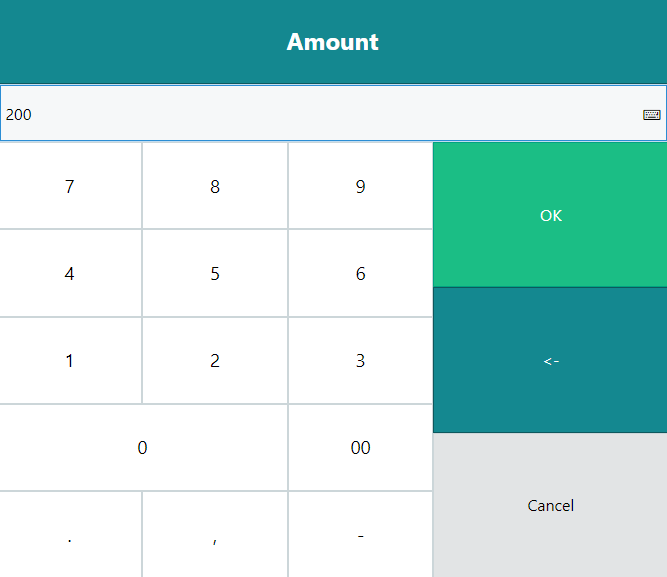The height and width of the screenshot is (577, 667).
Task: Cancel the amount entry
Action: tap(550, 505)
